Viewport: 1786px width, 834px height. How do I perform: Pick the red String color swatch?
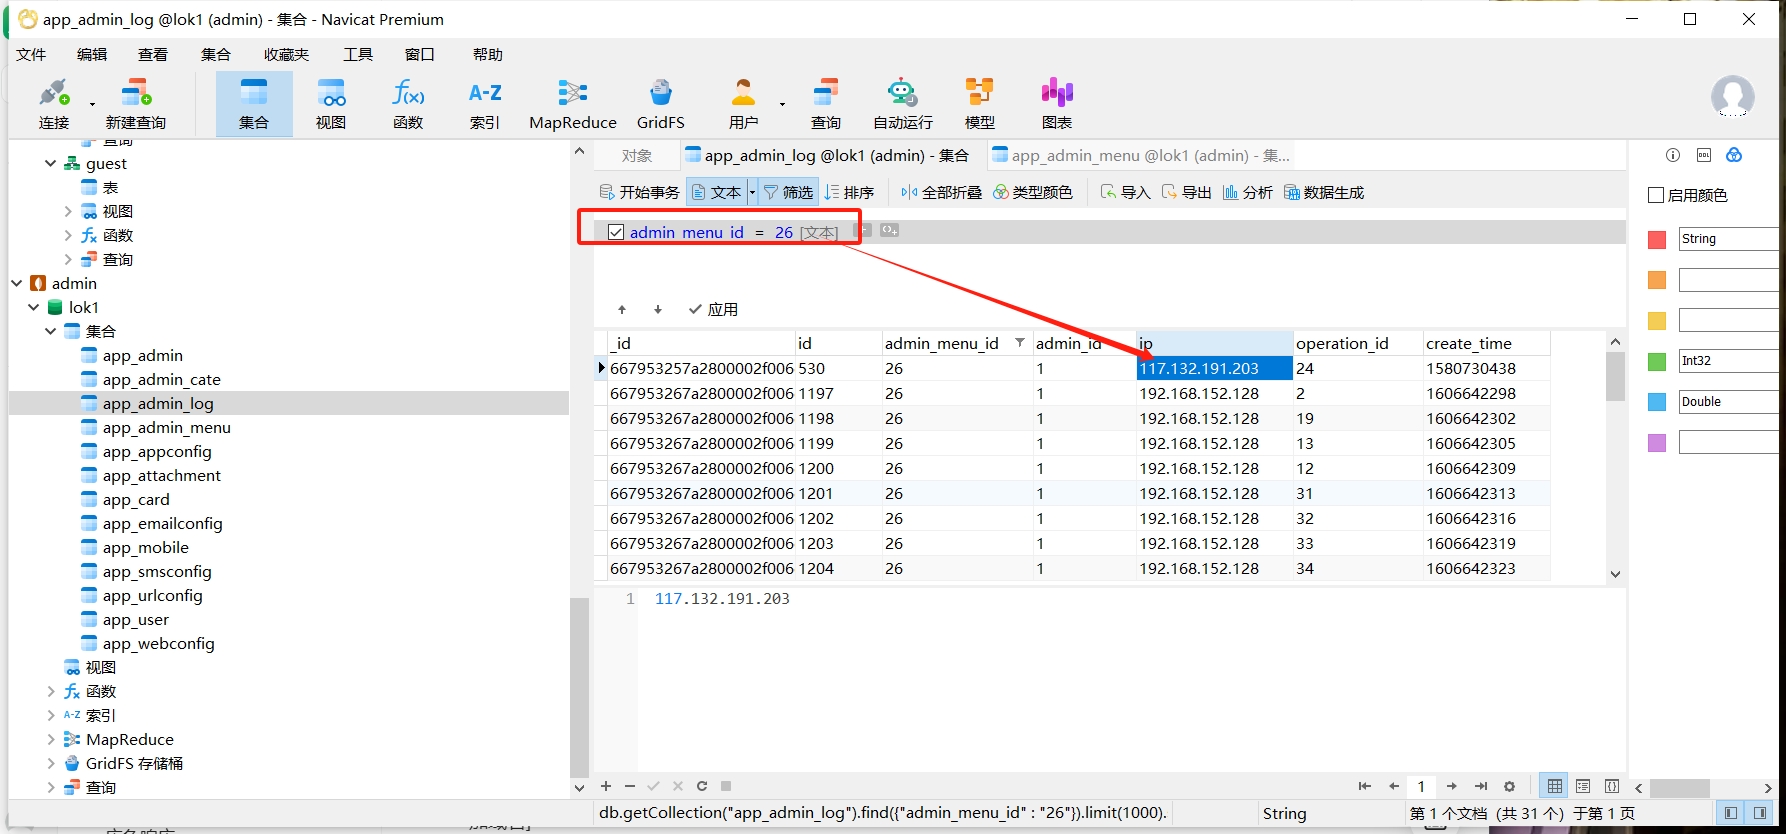pyautogui.click(x=1657, y=239)
